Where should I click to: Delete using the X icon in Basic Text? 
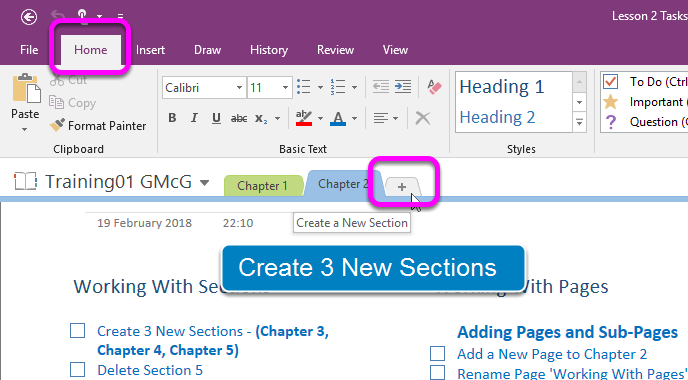[423, 118]
